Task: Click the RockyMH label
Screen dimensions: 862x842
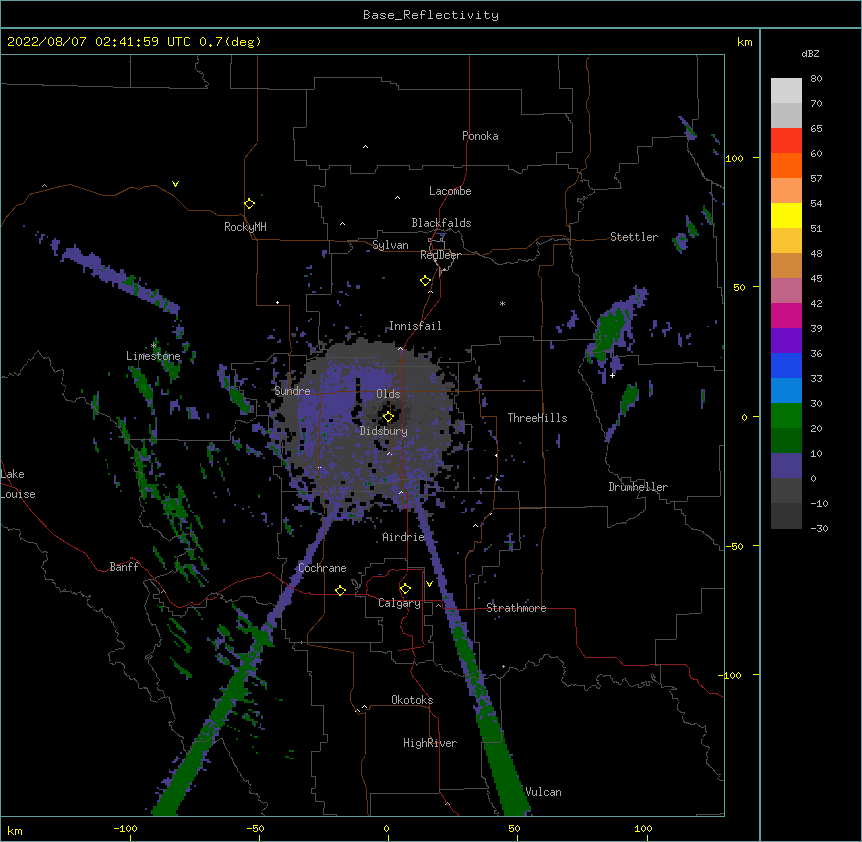Action: pos(245,227)
